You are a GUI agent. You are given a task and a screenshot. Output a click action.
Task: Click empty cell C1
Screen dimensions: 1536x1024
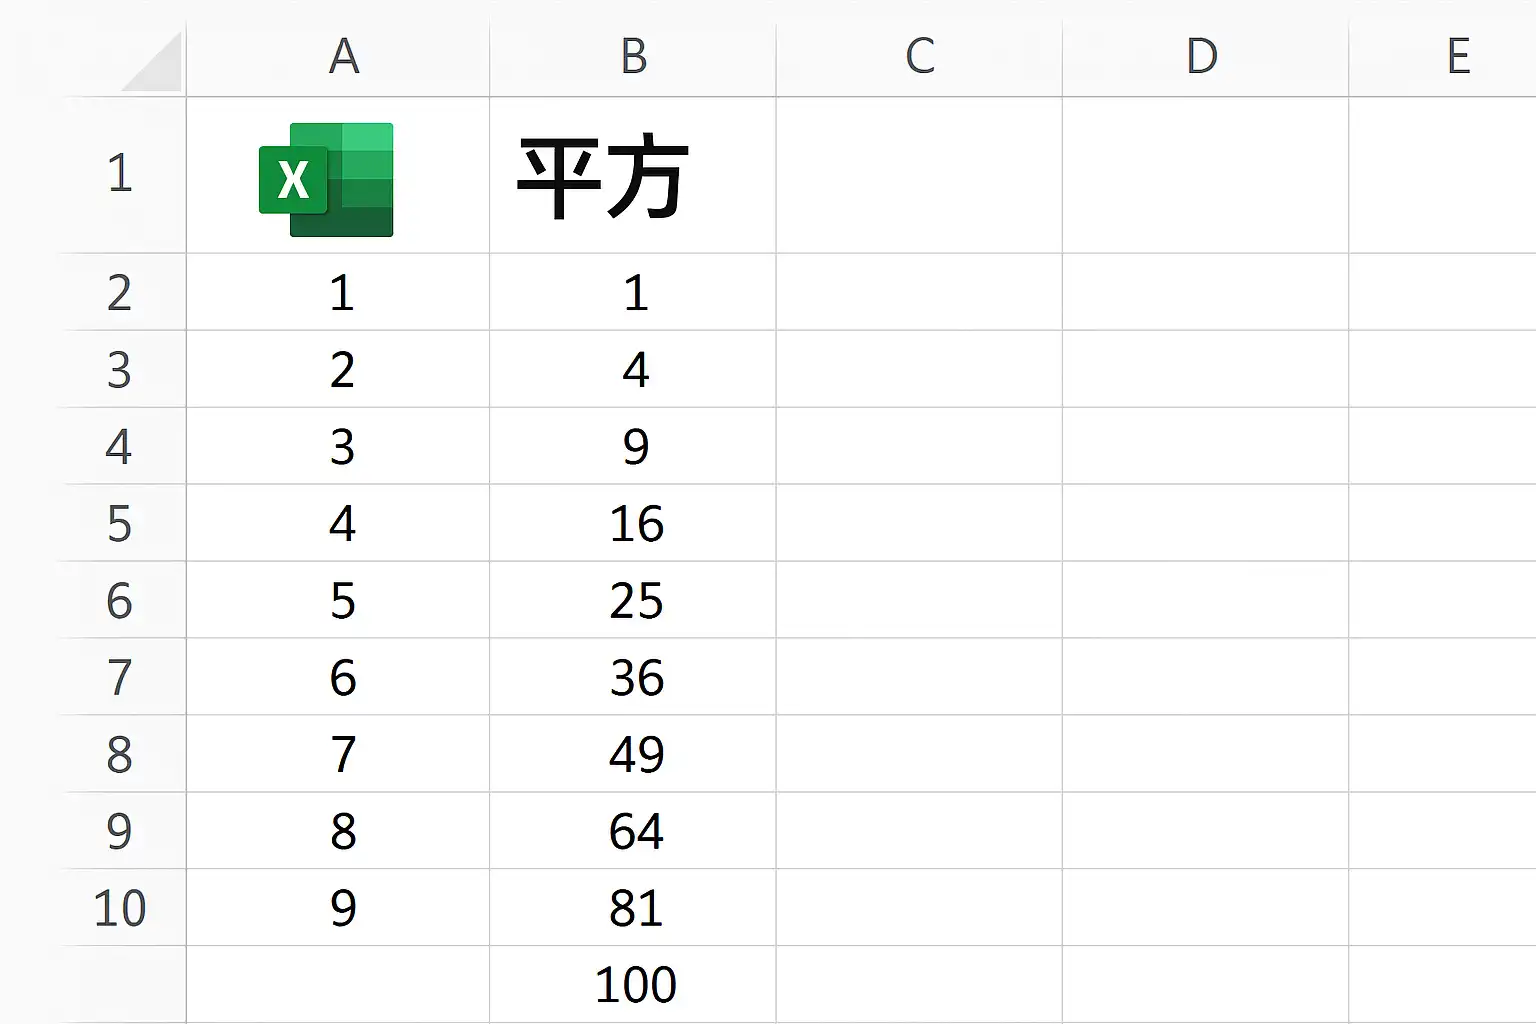tap(919, 176)
